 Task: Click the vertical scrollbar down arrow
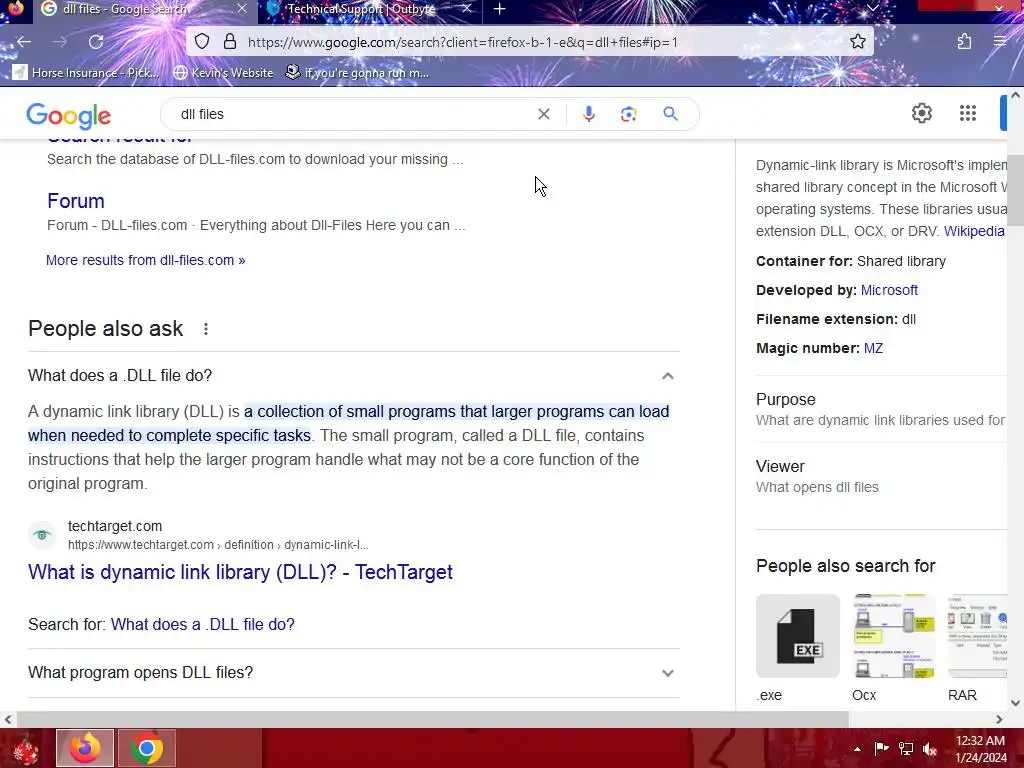[x=1016, y=703]
